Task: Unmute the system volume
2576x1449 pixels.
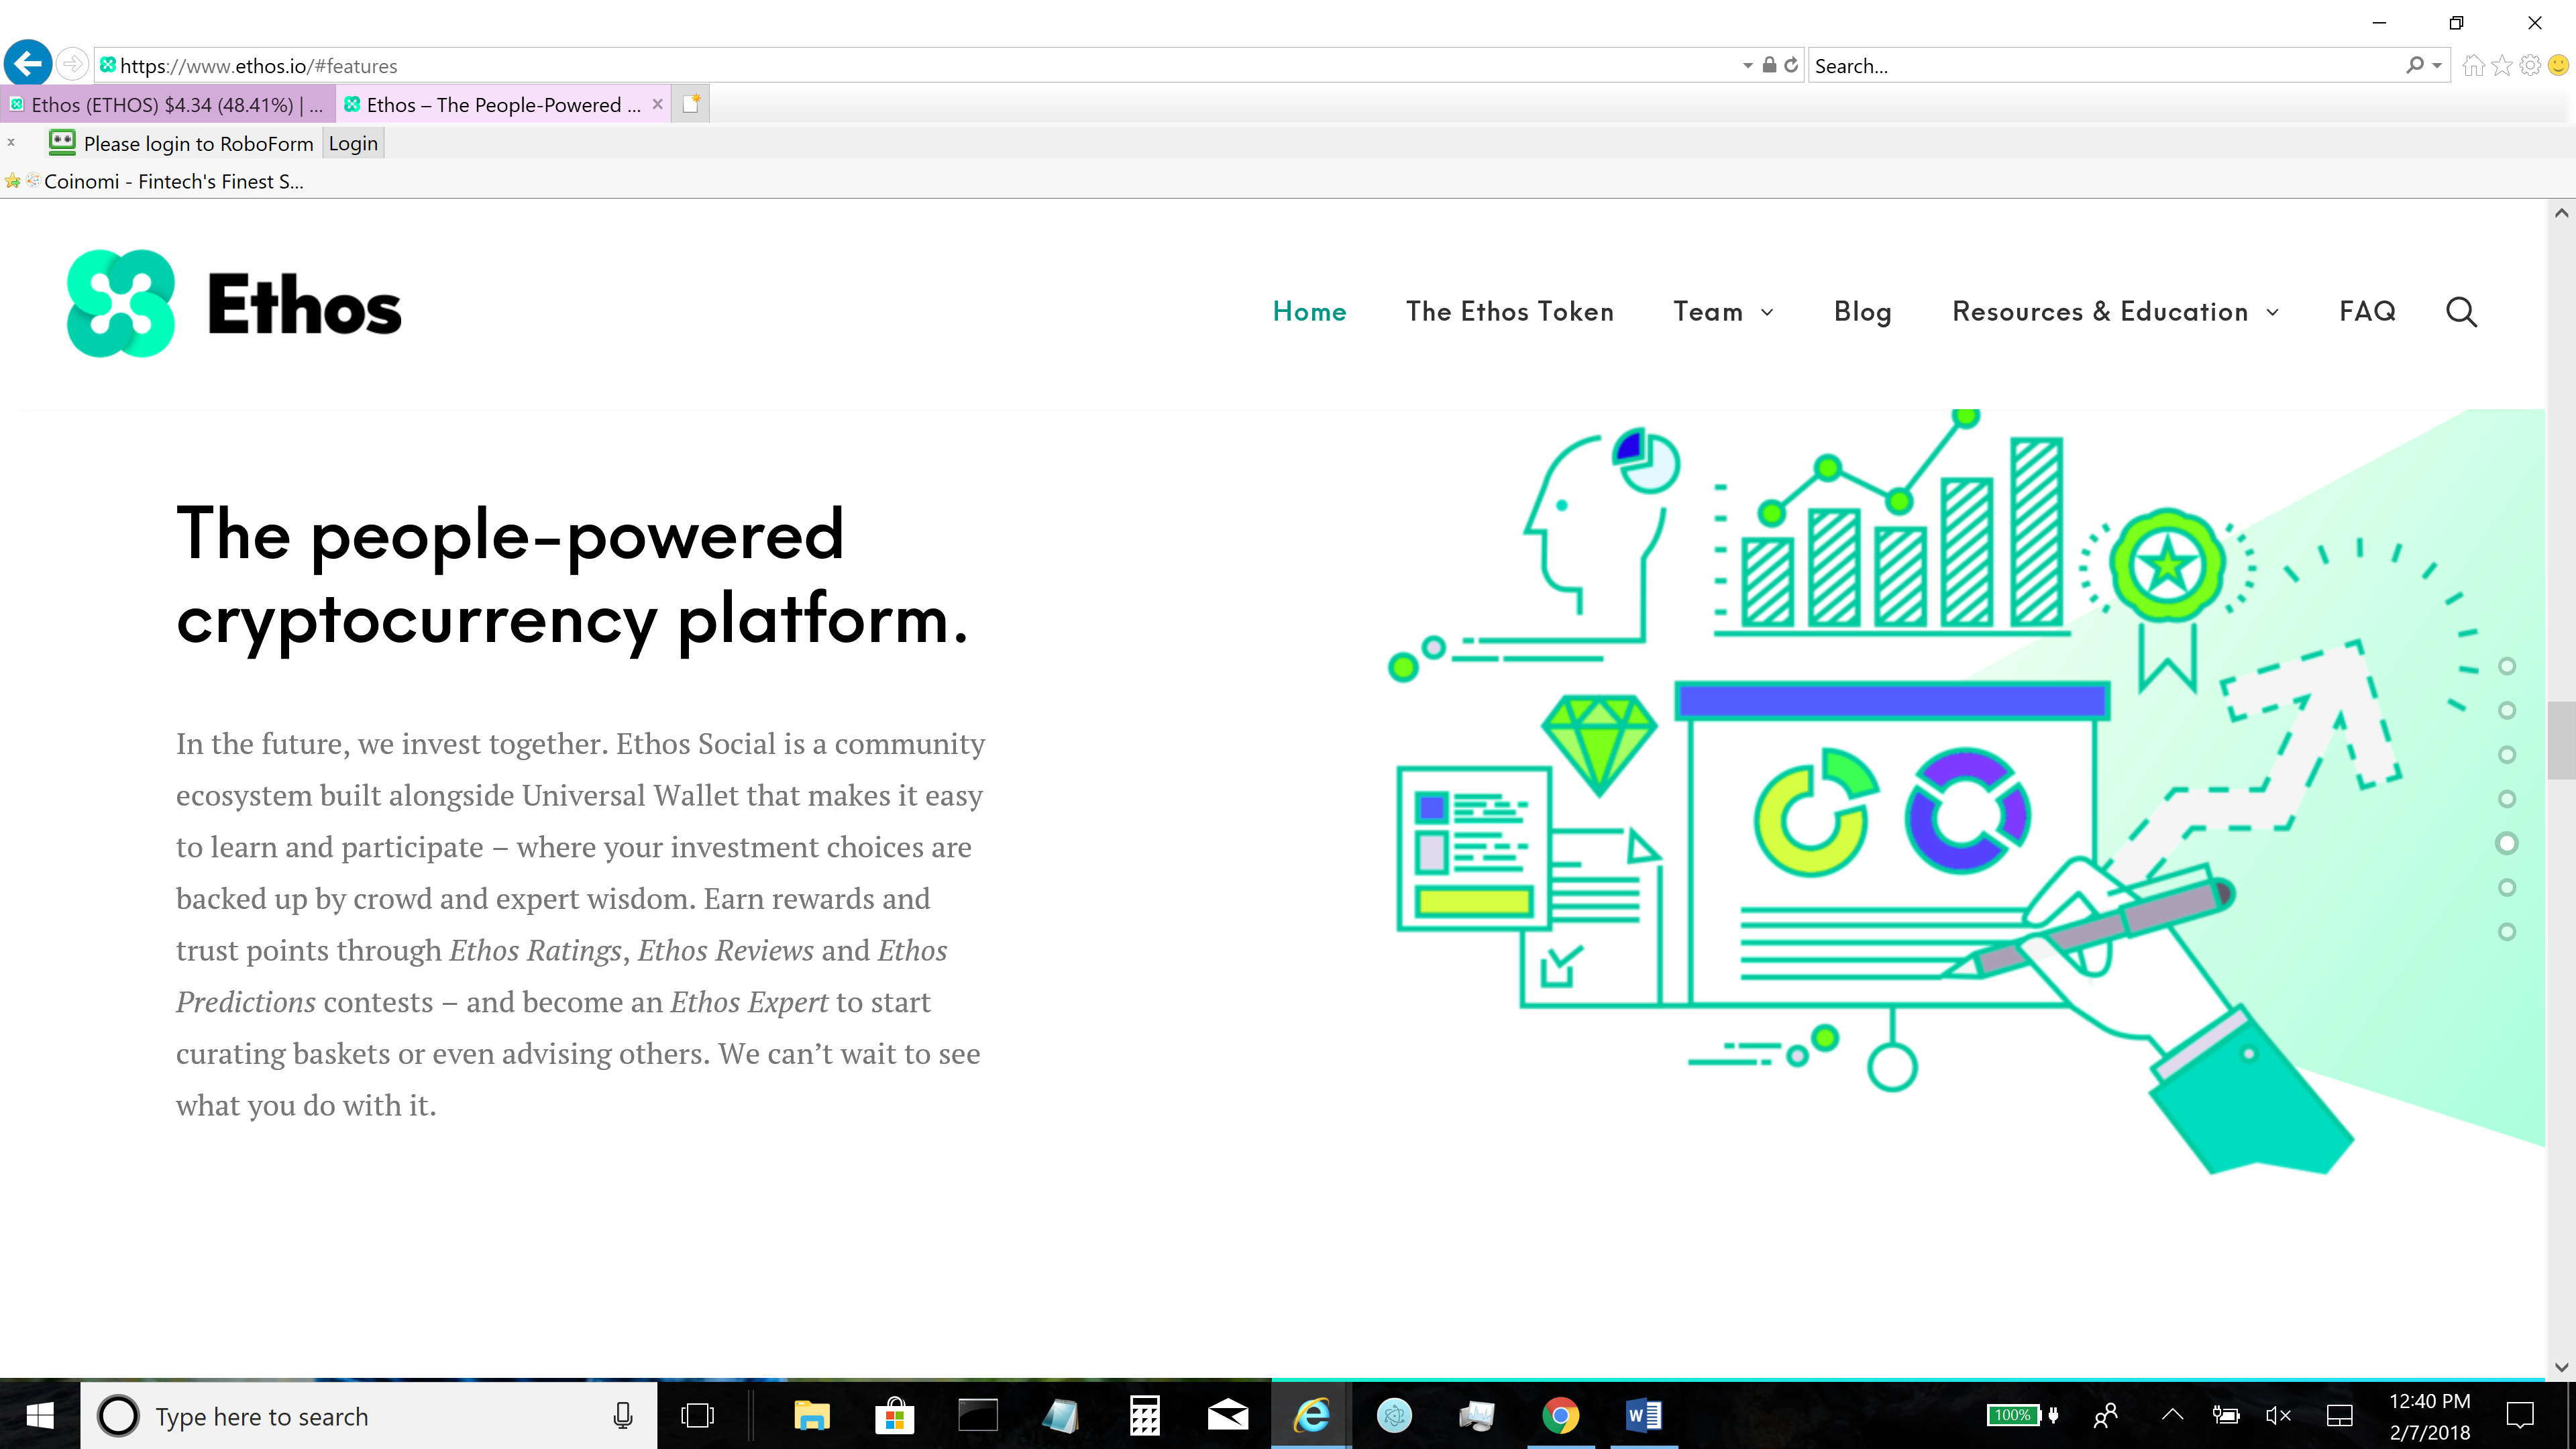Action: 2277,1415
